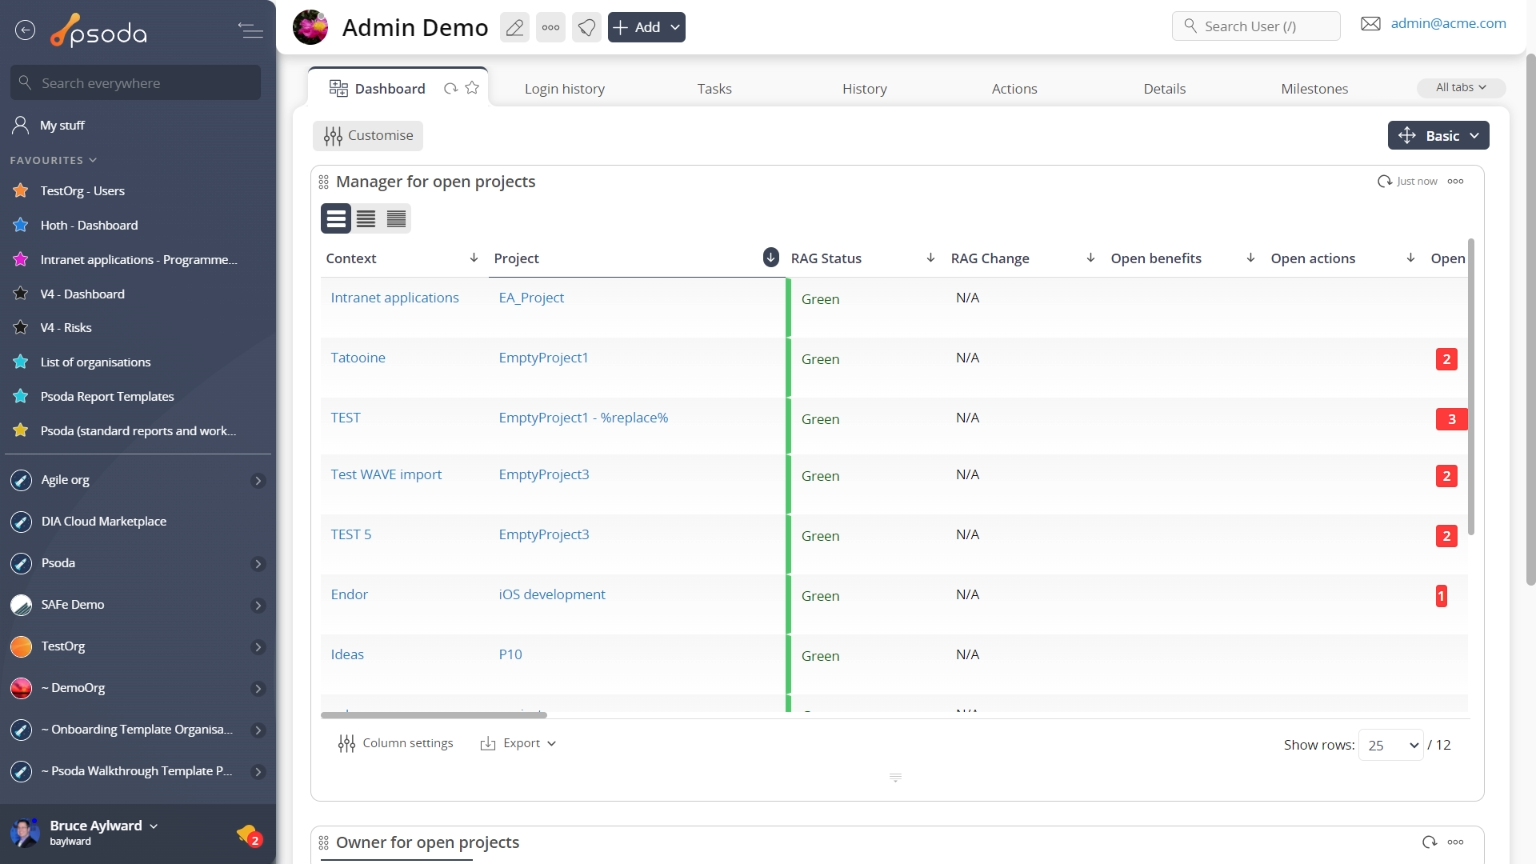Open the iOS development project link
The height and width of the screenshot is (864, 1536).
pyautogui.click(x=552, y=594)
